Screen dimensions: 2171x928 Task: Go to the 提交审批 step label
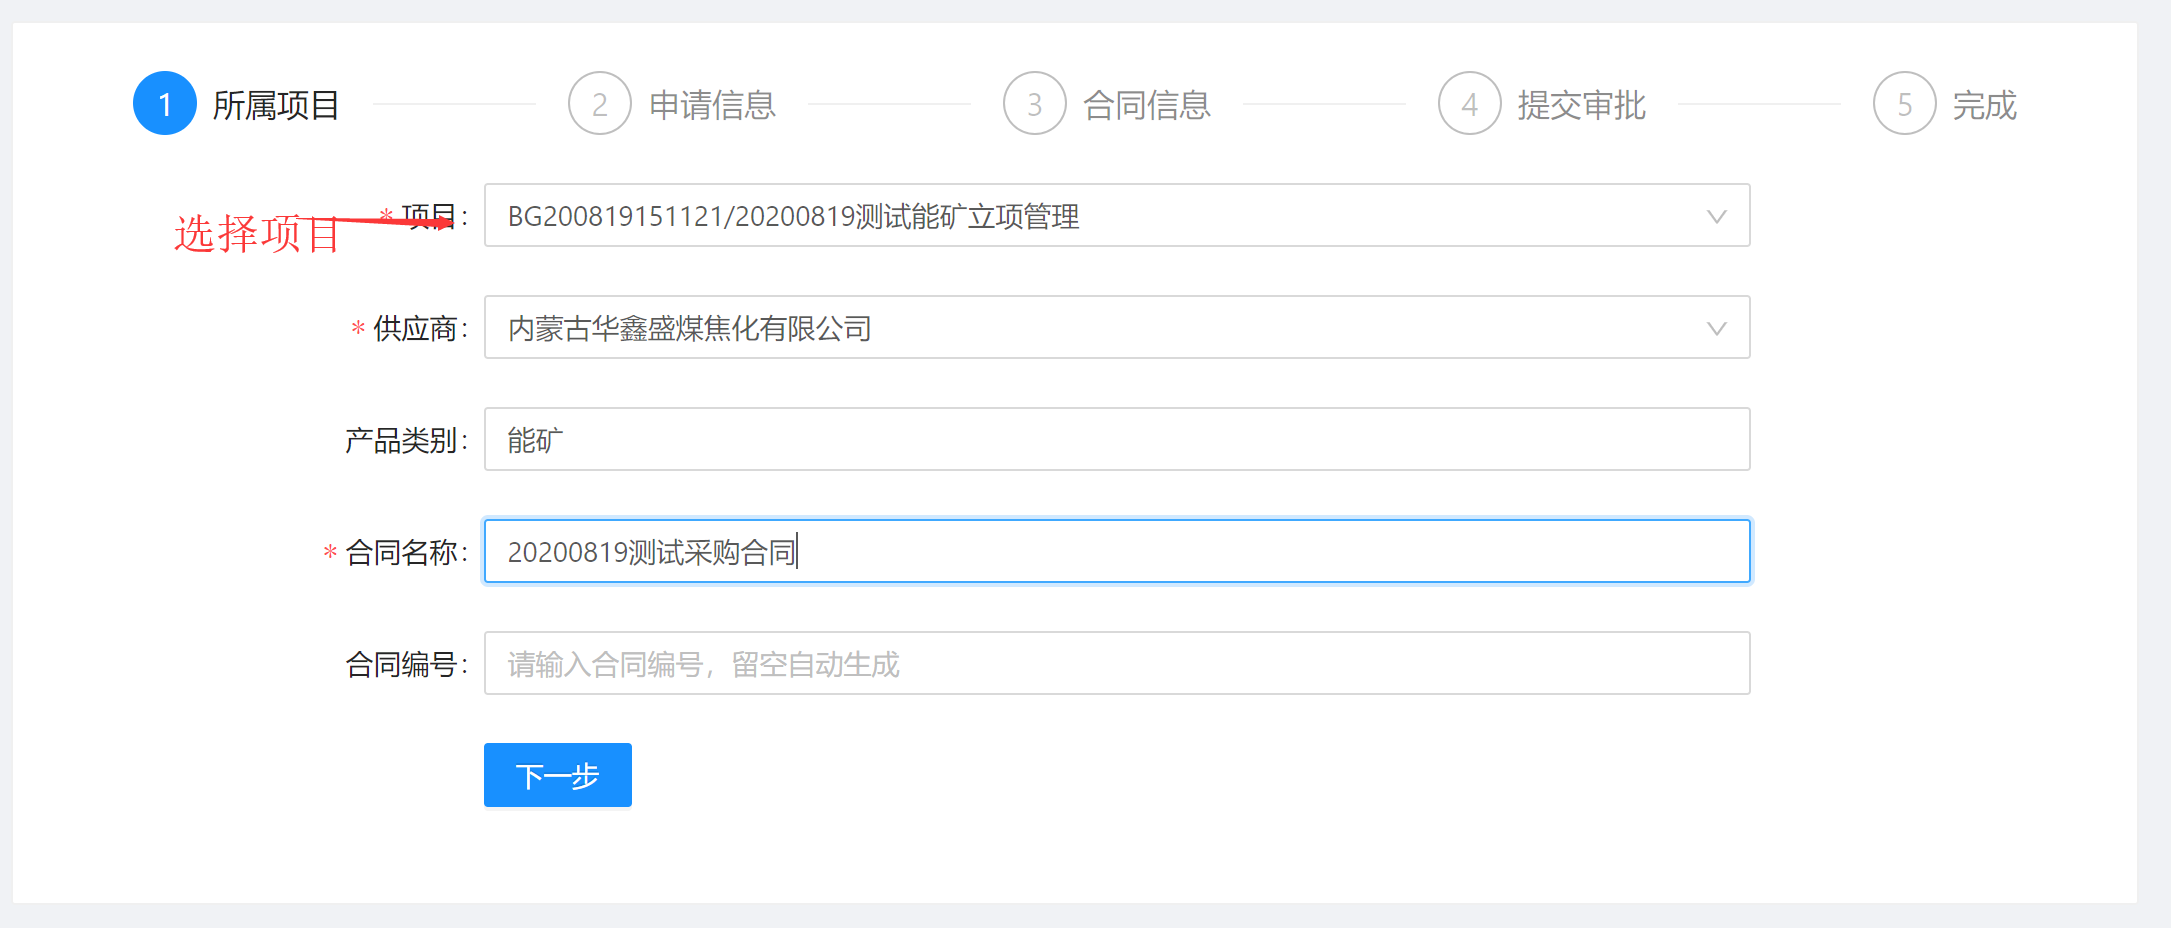(1581, 105)
